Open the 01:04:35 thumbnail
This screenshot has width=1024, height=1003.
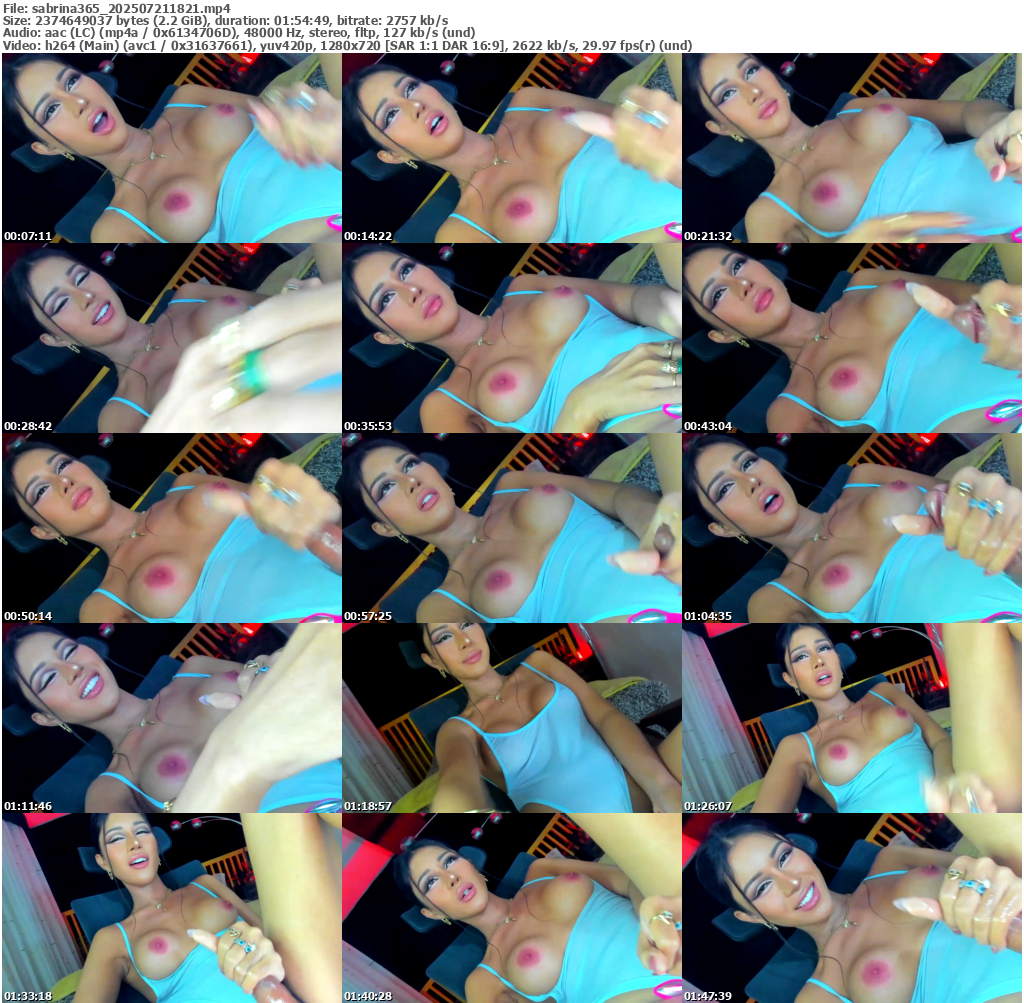(852, 528)
